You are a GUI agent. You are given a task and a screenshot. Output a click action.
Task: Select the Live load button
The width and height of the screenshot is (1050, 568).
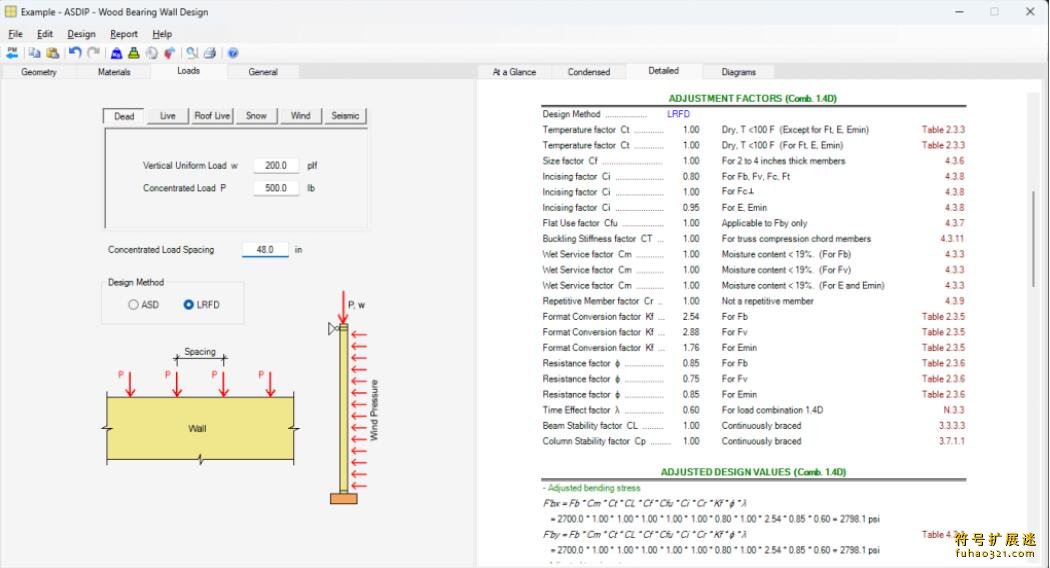coord(167,116)
